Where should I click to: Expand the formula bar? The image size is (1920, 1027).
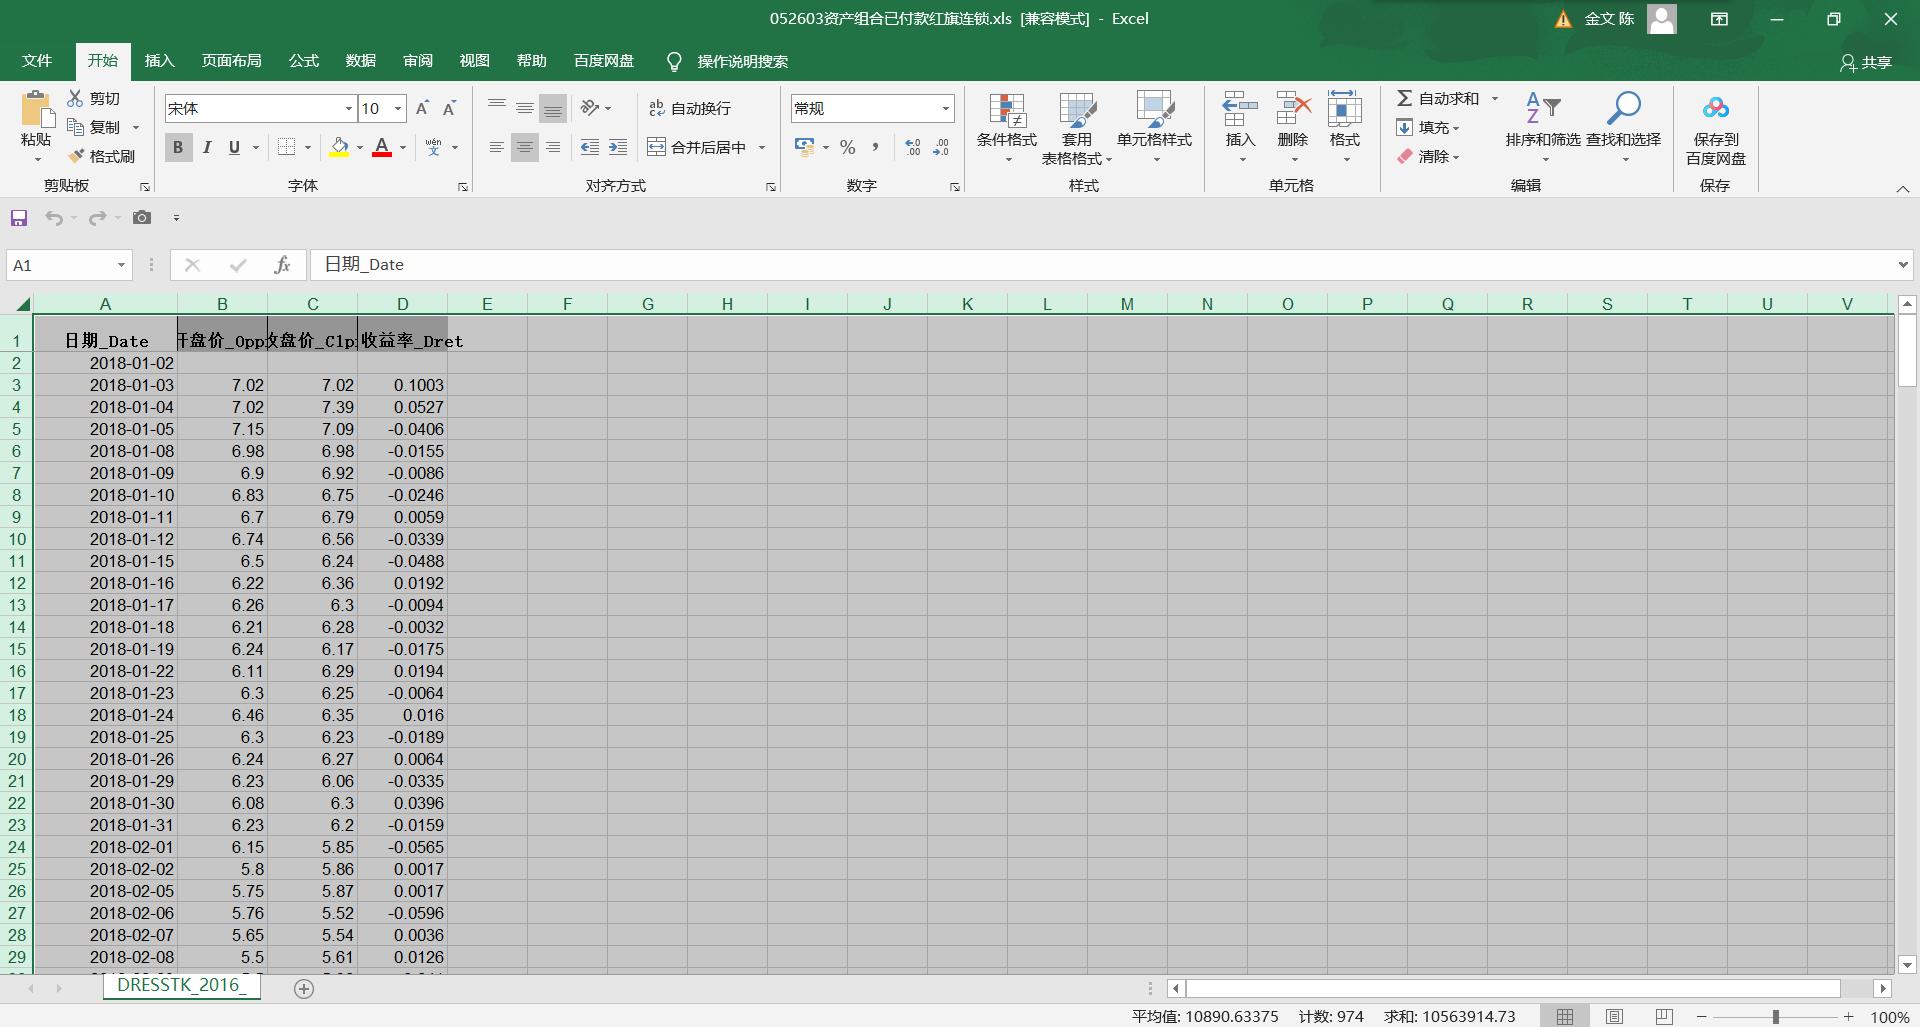coord(1902,265)
